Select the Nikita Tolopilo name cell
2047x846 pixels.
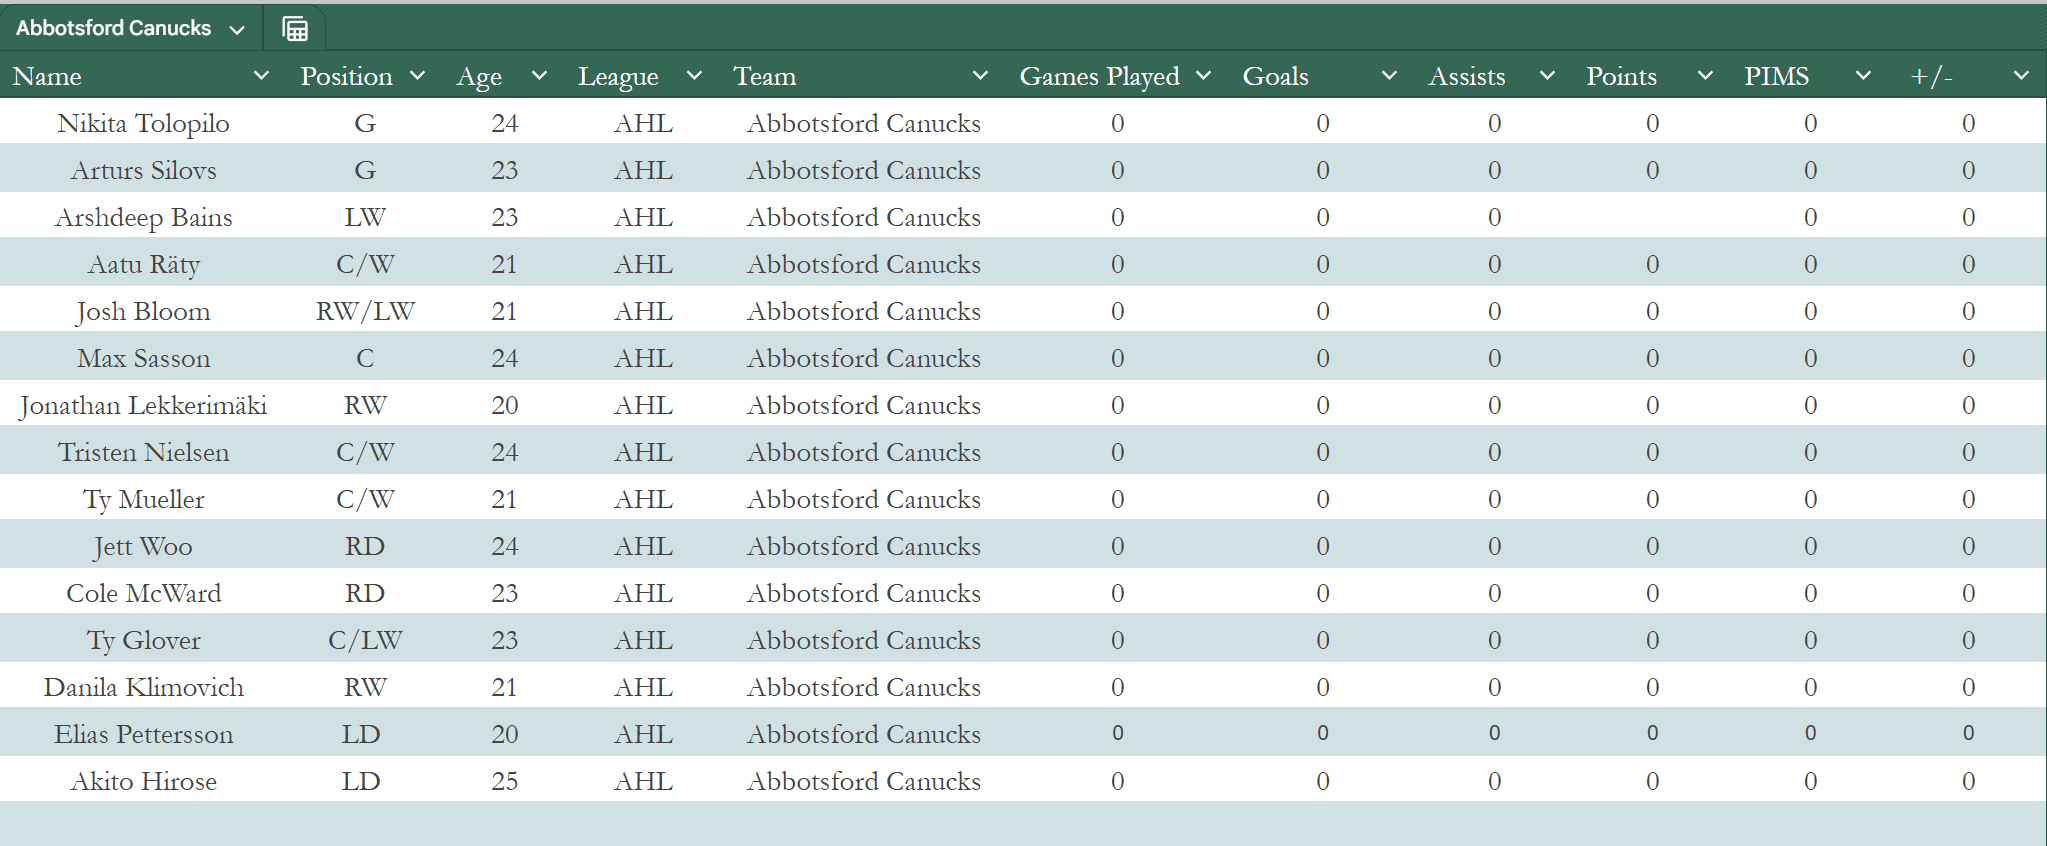point(143,123)
